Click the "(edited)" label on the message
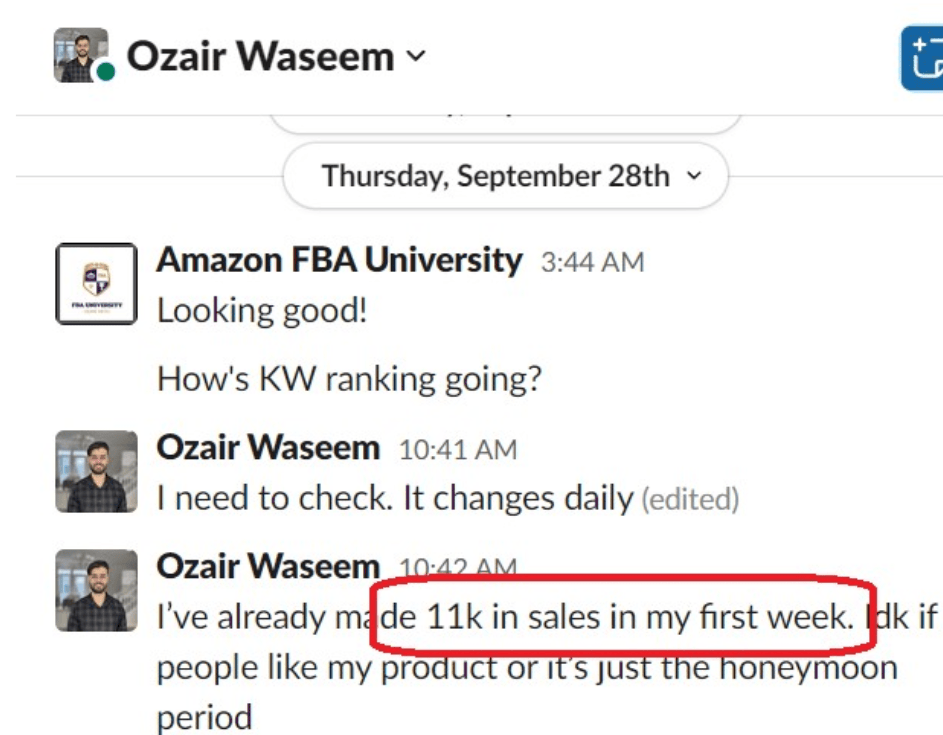The height and width of the screenshot is (735, 943). point(690,498)
